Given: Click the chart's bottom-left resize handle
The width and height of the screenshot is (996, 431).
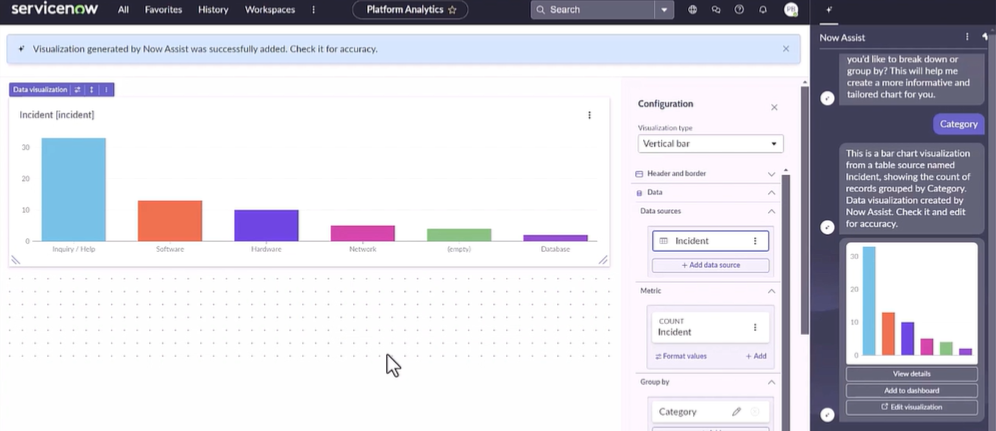Looking at the screenshot, I should click(x=16, y=260).
